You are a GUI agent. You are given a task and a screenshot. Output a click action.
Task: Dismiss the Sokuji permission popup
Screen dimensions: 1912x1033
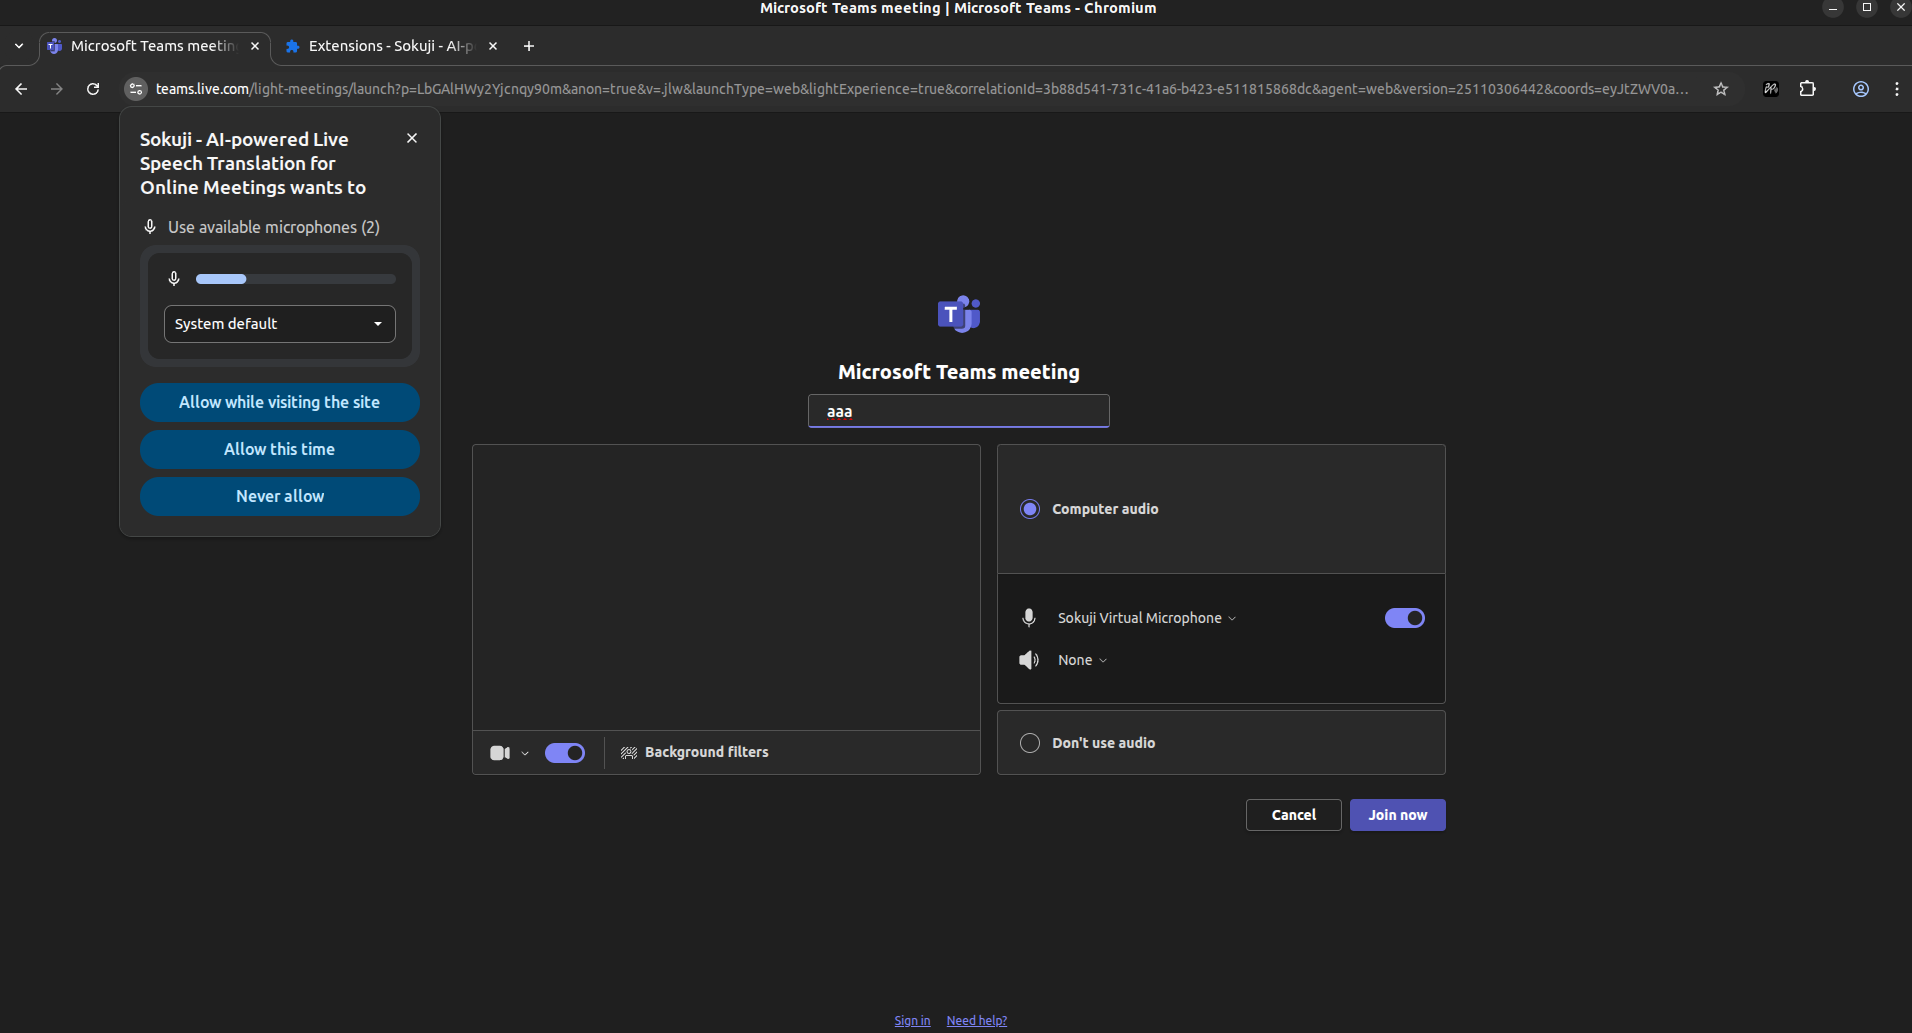tap(412, 138)
